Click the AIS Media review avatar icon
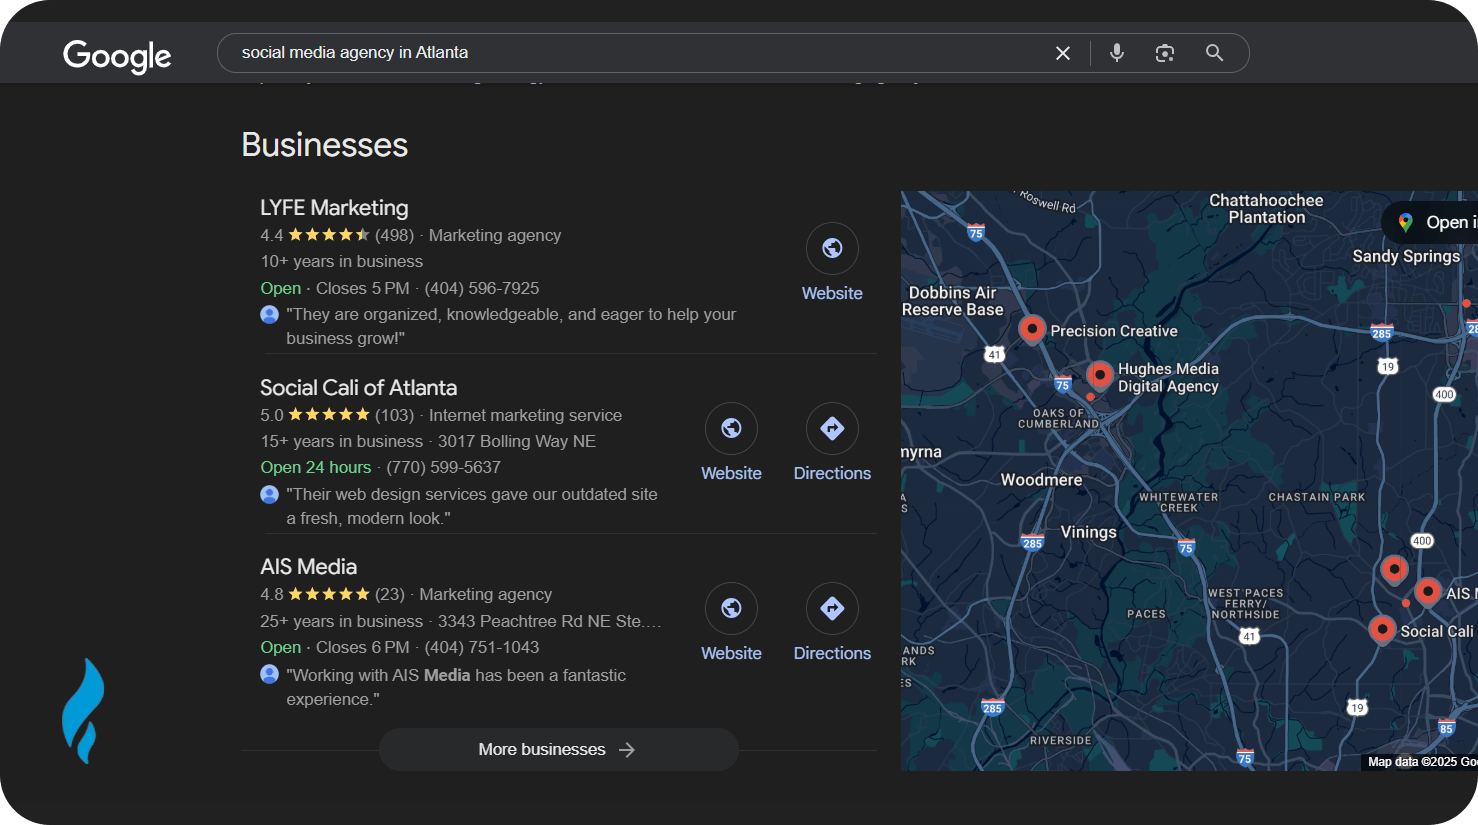This screenshot has height=825, width=1478. 269,674
